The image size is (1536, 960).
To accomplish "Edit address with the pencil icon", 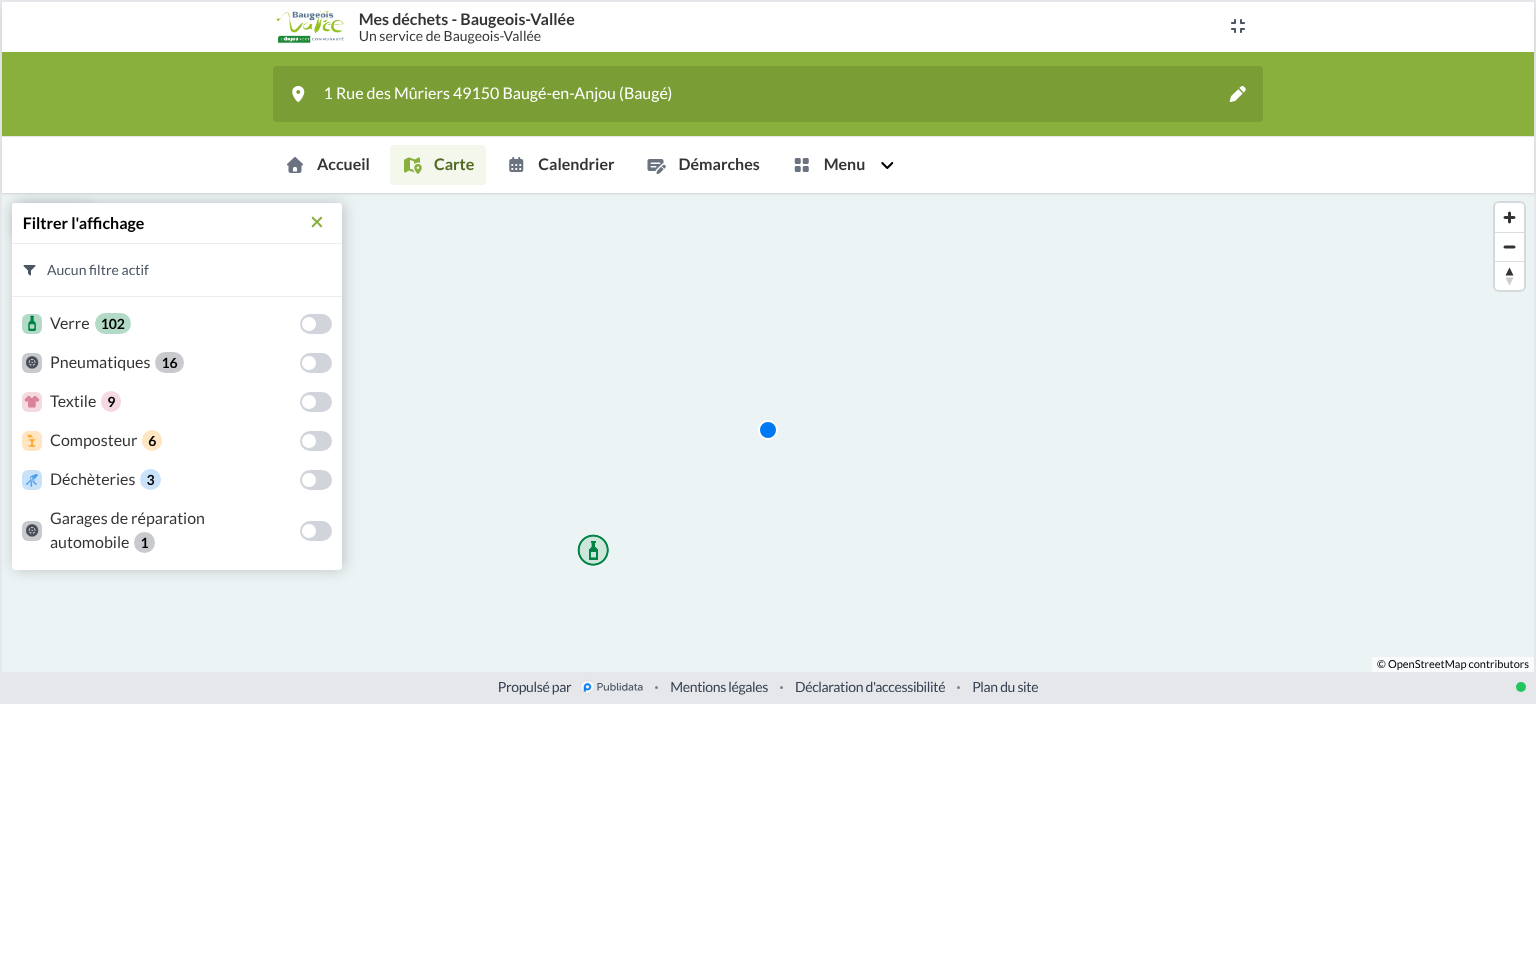I will pos(1238,94).
